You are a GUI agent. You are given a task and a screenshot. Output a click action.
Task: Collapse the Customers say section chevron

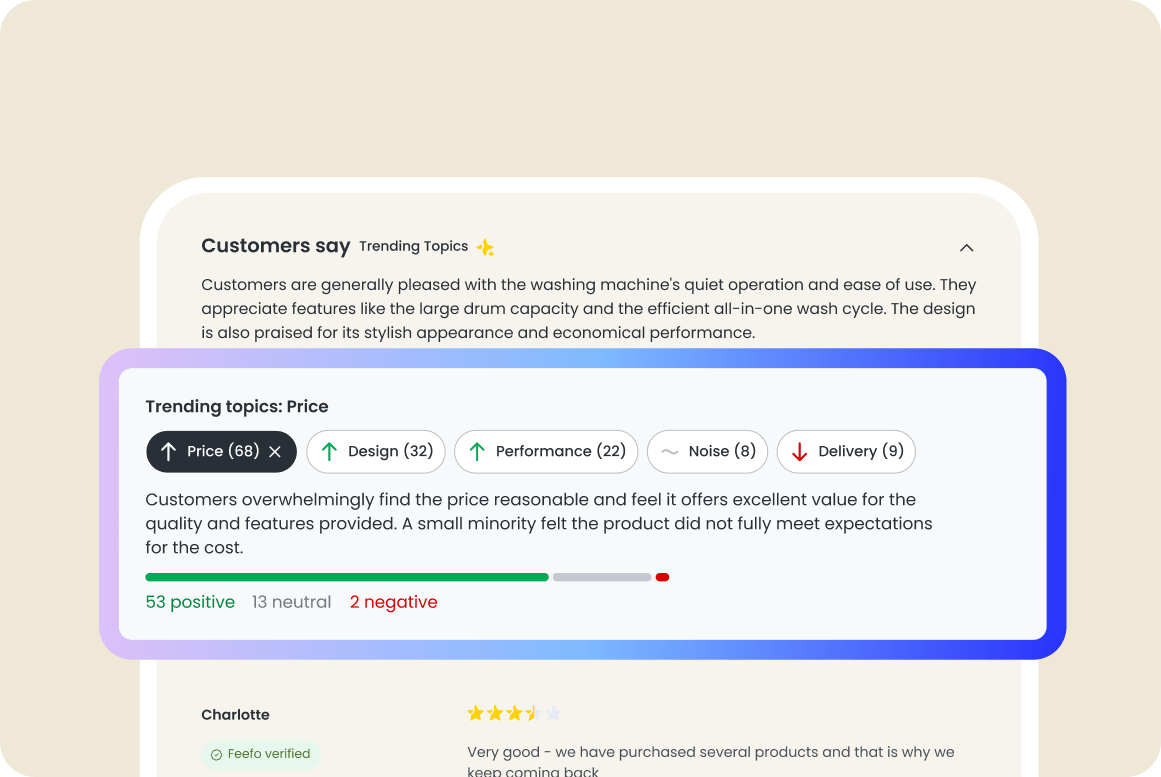(x=966, y=247)
